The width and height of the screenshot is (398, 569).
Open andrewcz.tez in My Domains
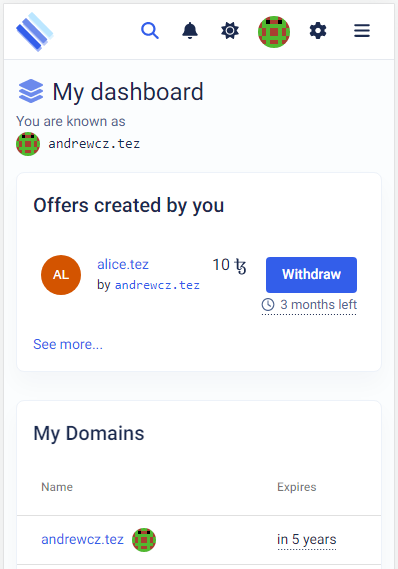82,540
